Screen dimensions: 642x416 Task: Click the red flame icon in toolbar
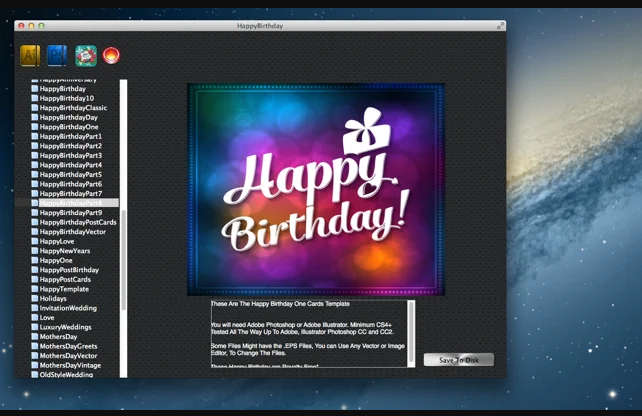(x=111, y=55)
